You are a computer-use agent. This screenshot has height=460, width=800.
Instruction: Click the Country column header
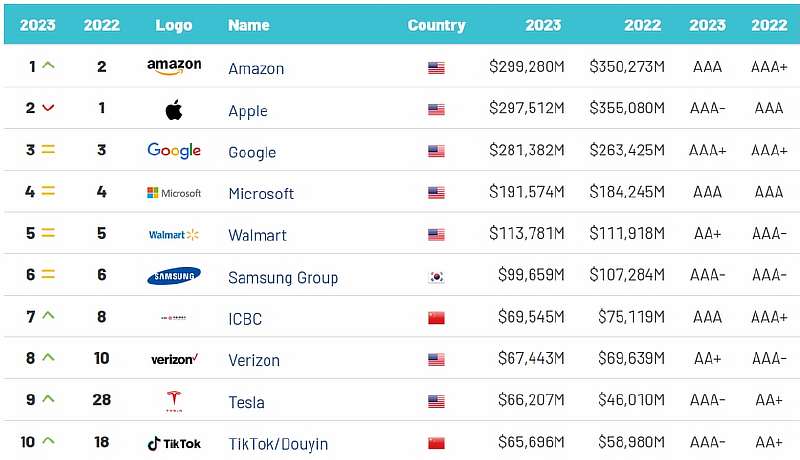(x=436, y=25)
